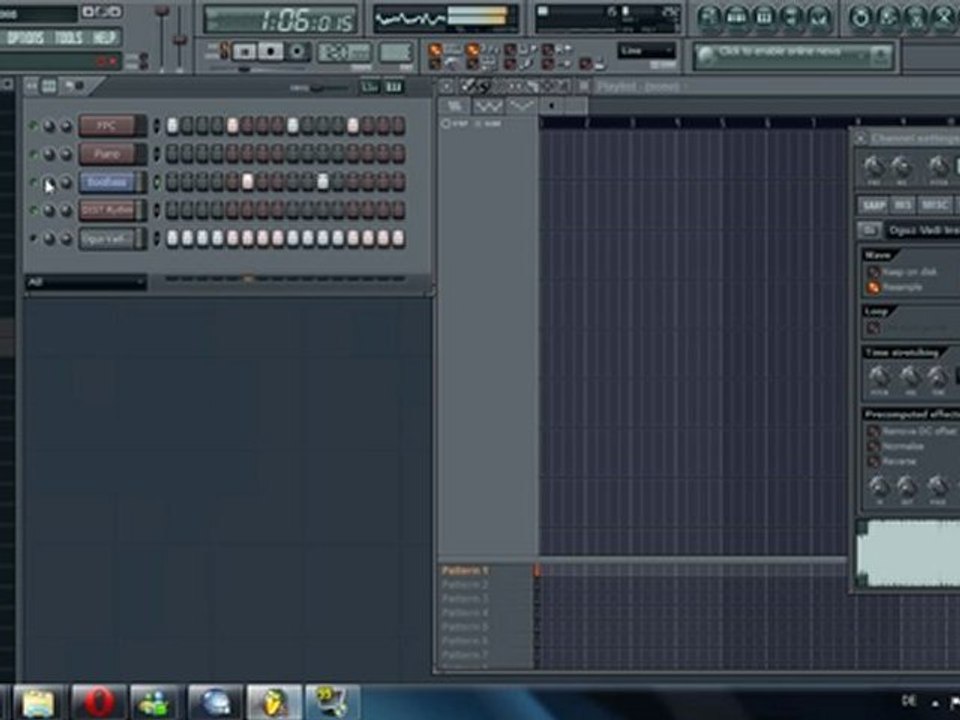960x720 pixels.
Task: Mute the DIST Rythm channel LED
Action: 33,211
